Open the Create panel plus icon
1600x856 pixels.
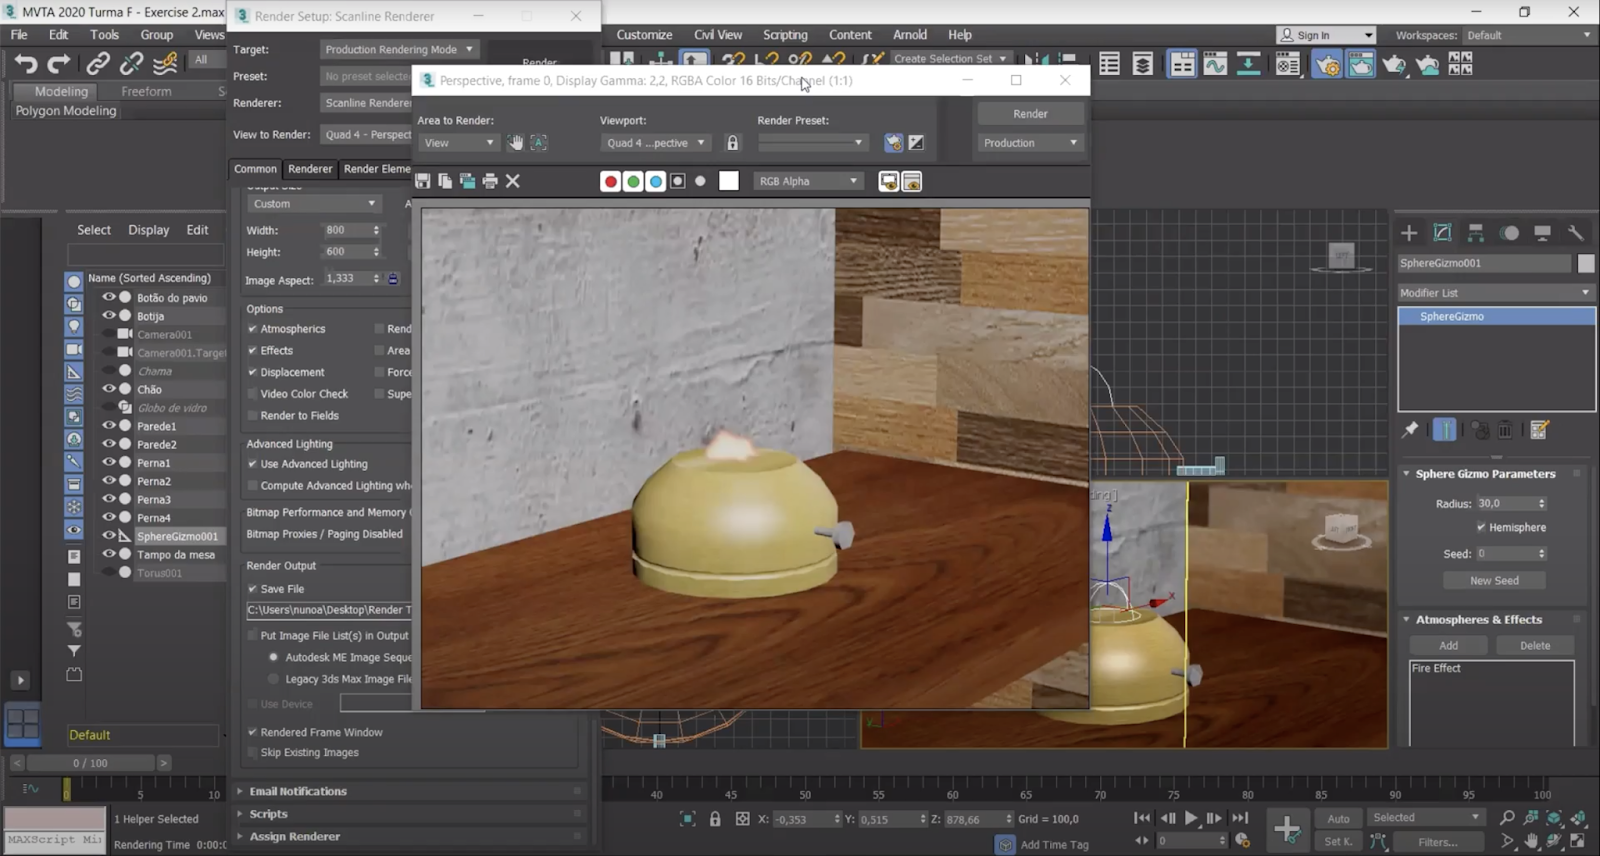(1409, 233)
